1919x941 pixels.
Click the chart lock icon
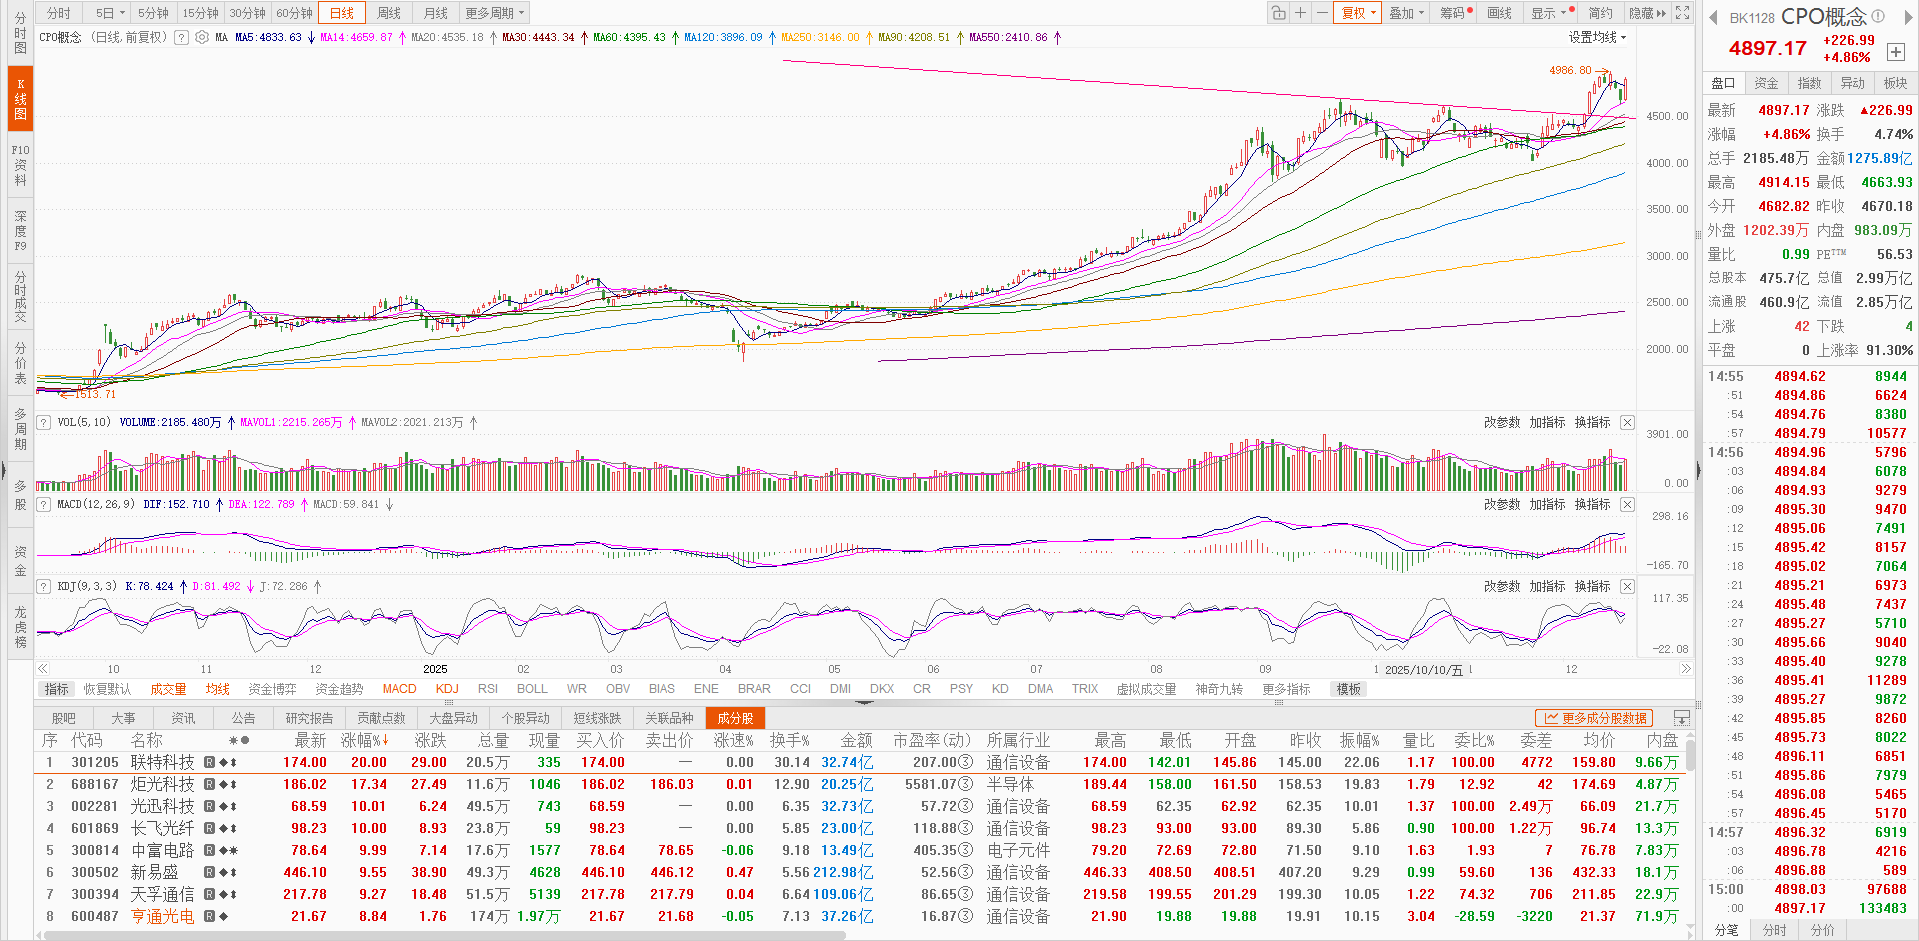1278,13
